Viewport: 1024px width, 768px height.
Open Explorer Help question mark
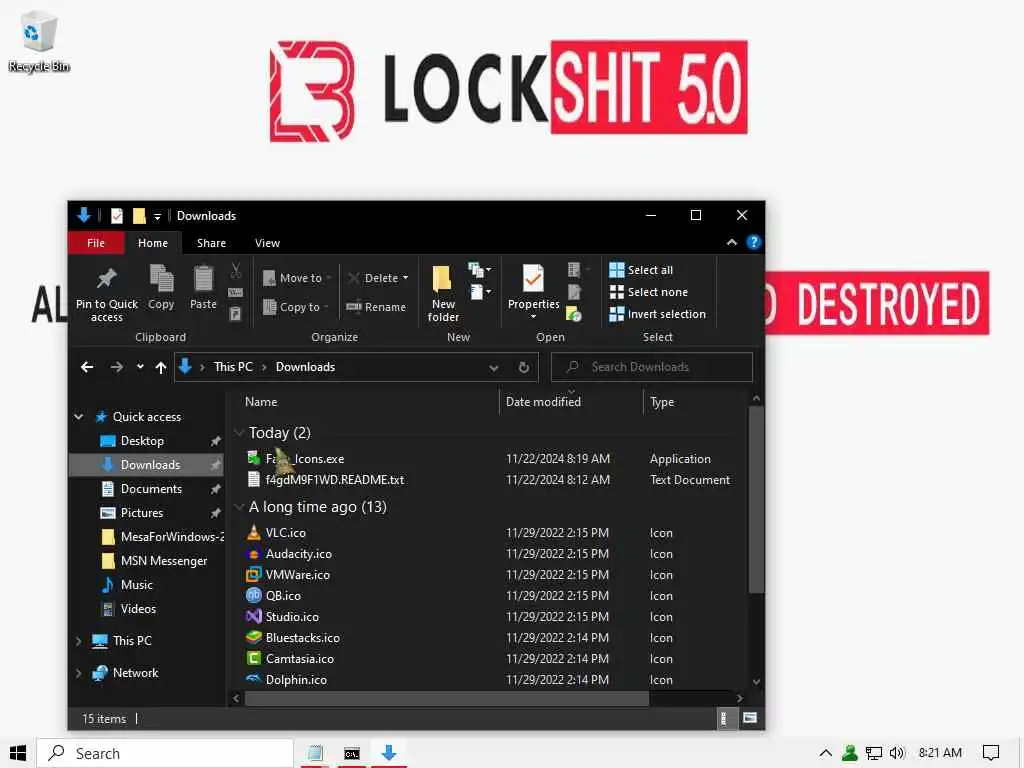click(754, 242)
